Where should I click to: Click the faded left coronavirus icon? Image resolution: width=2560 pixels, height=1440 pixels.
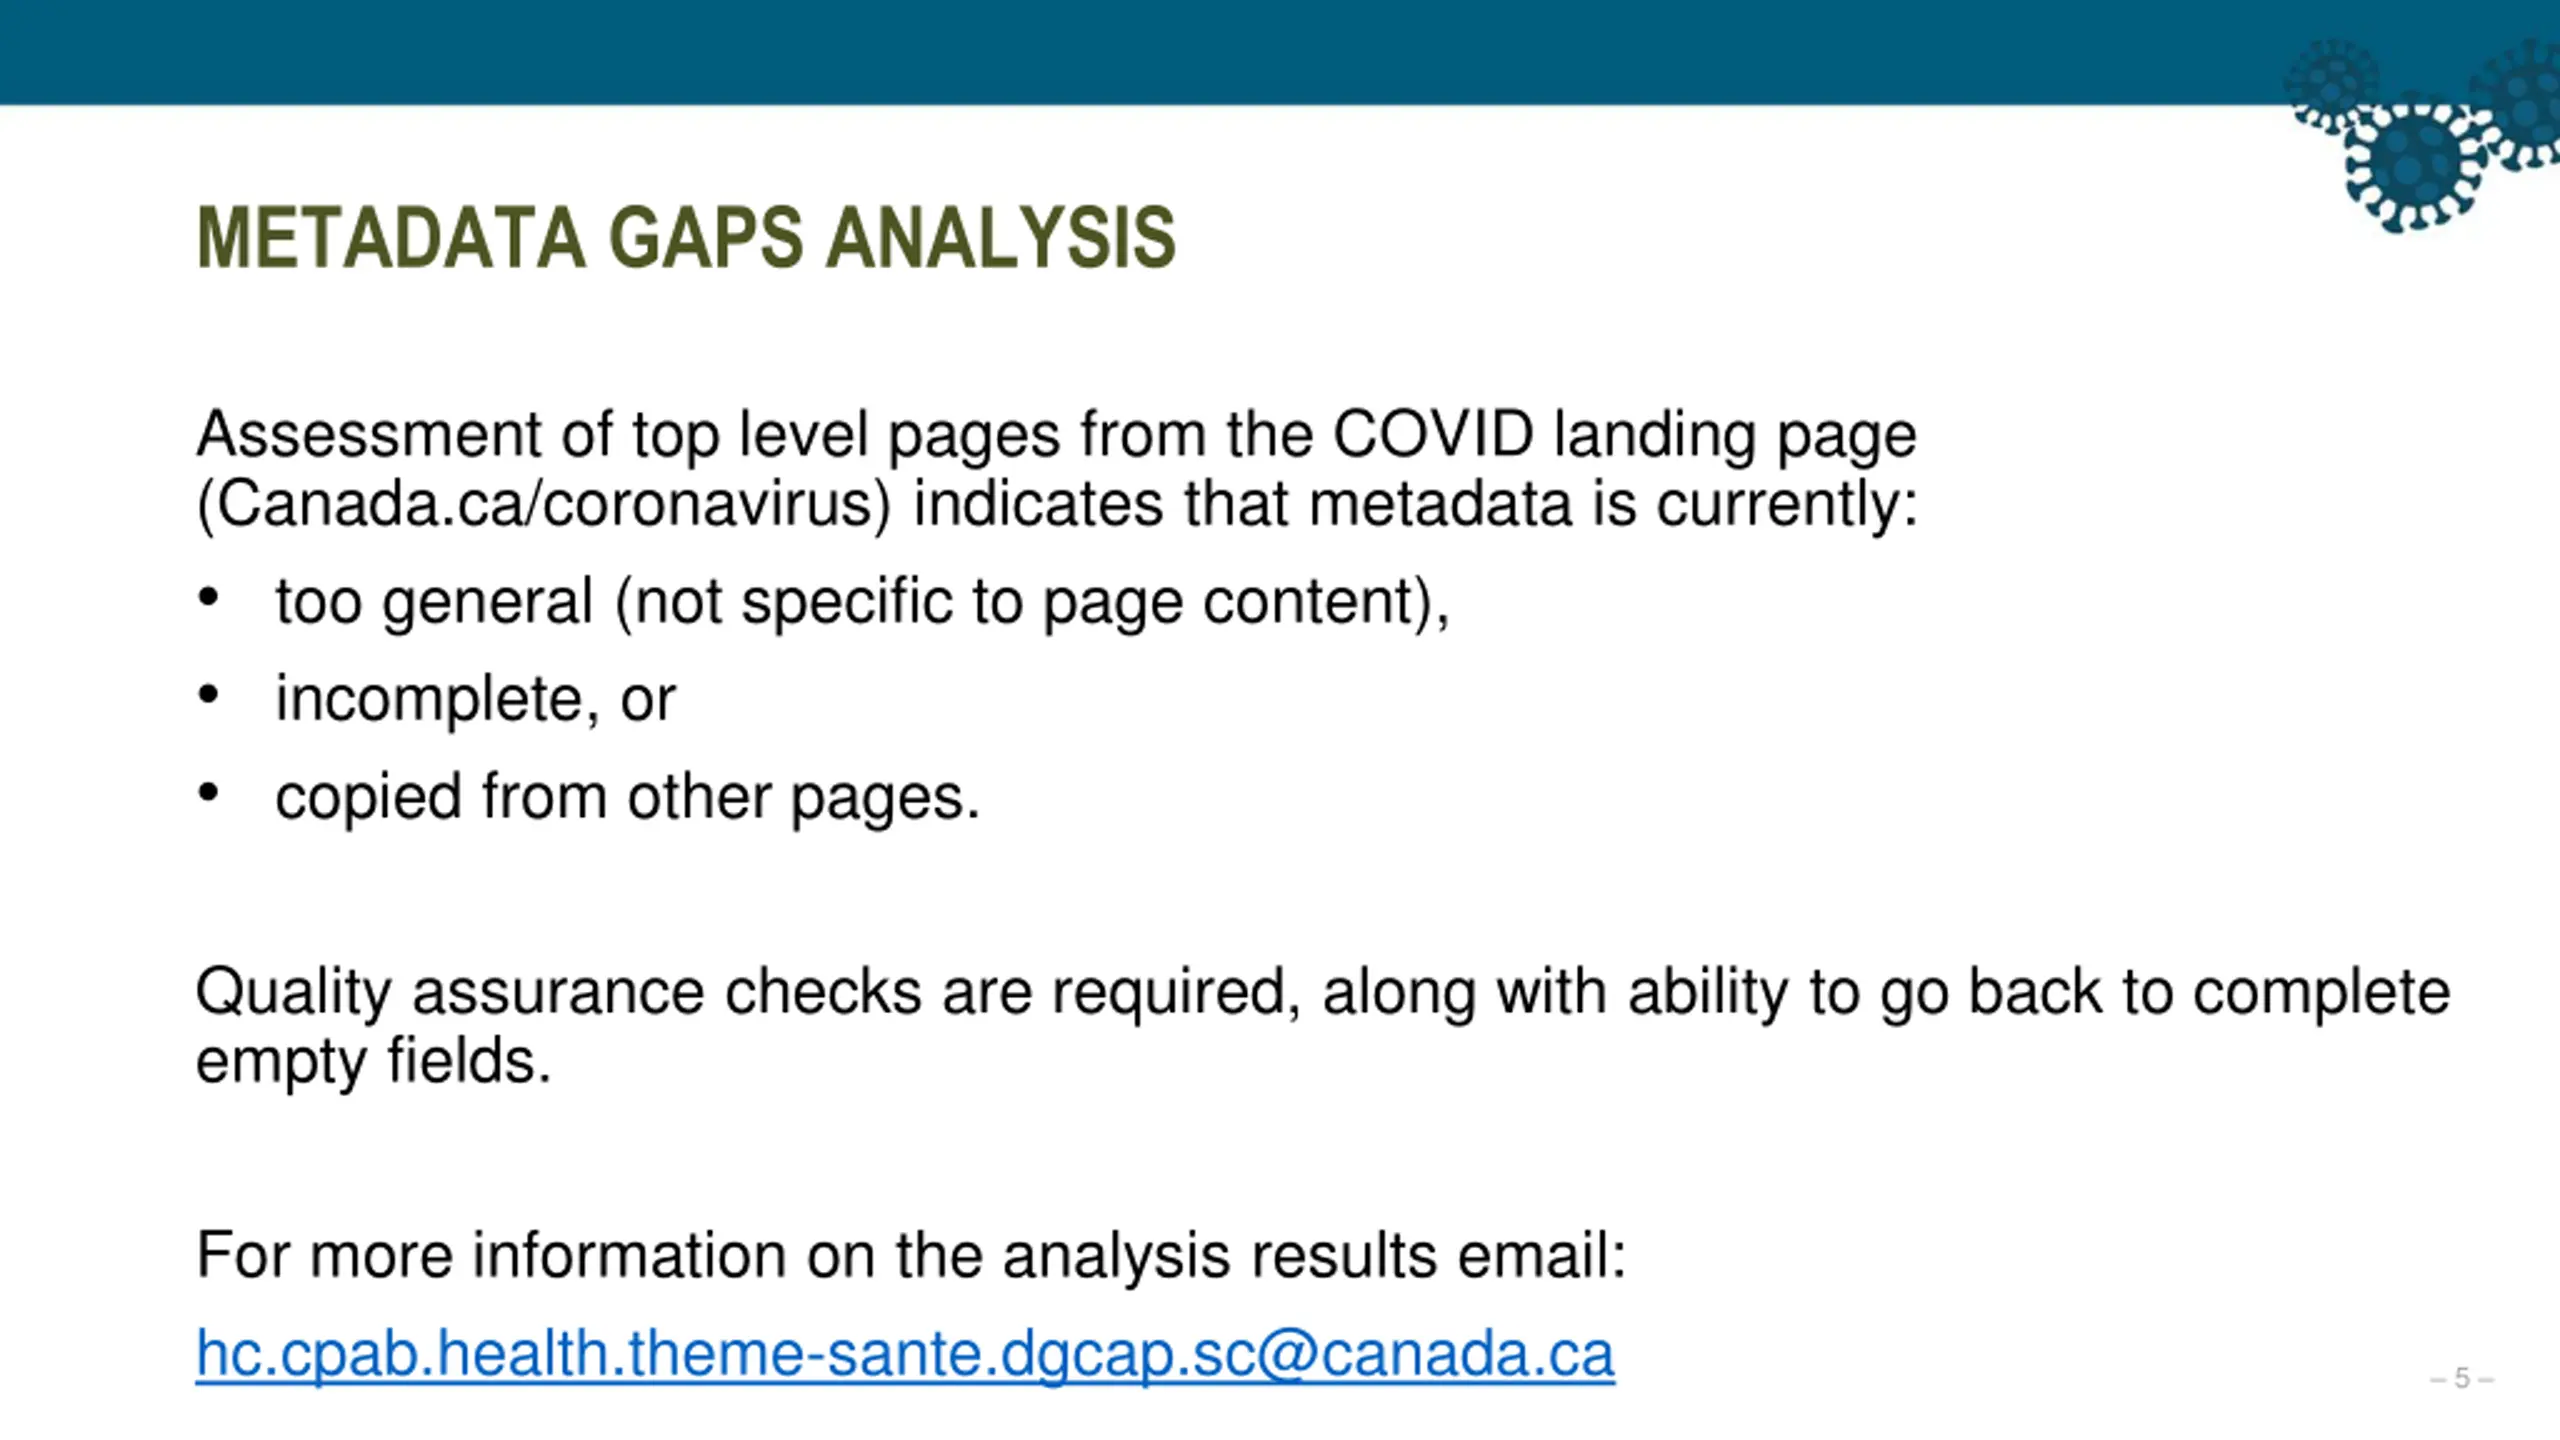click(x=2332, y=88)
